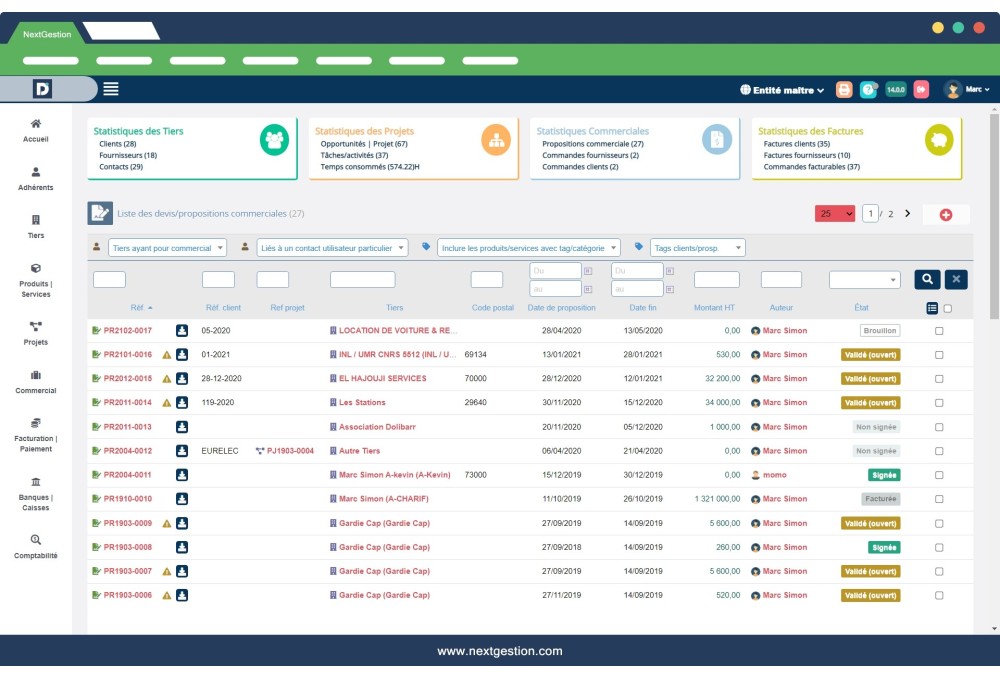The image size is (1000, 679).
Task: Click the hamburger menu icon in top bar
Action: click(111, 89)
